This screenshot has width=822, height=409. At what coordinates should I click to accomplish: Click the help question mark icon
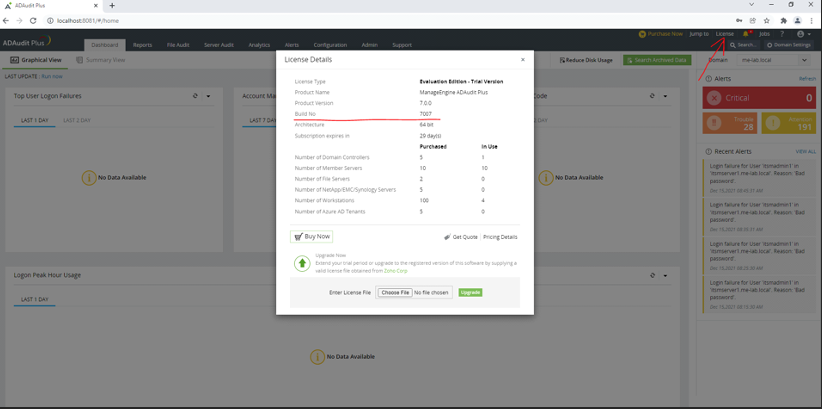pyautogui.click(x=782, y=34)
